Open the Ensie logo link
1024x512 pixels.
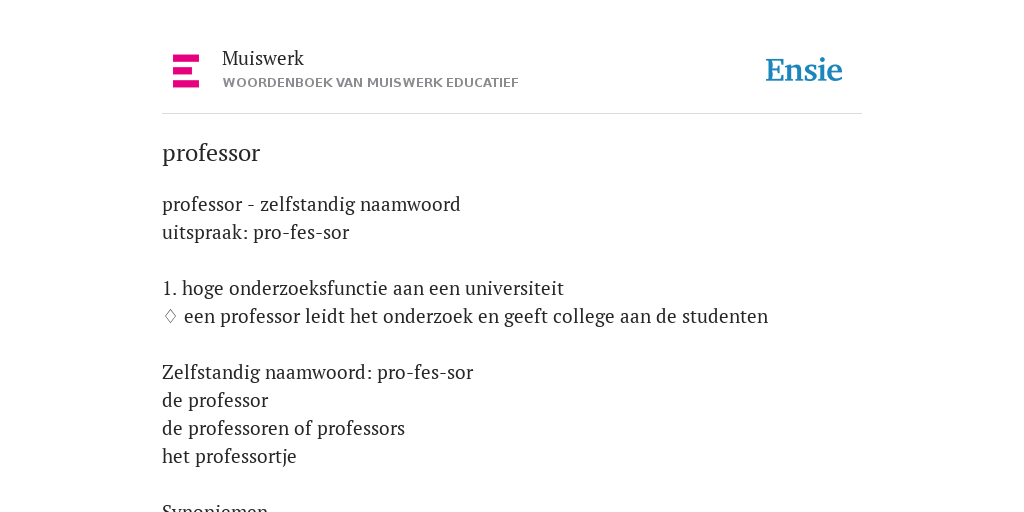click(x=804, y=71)
